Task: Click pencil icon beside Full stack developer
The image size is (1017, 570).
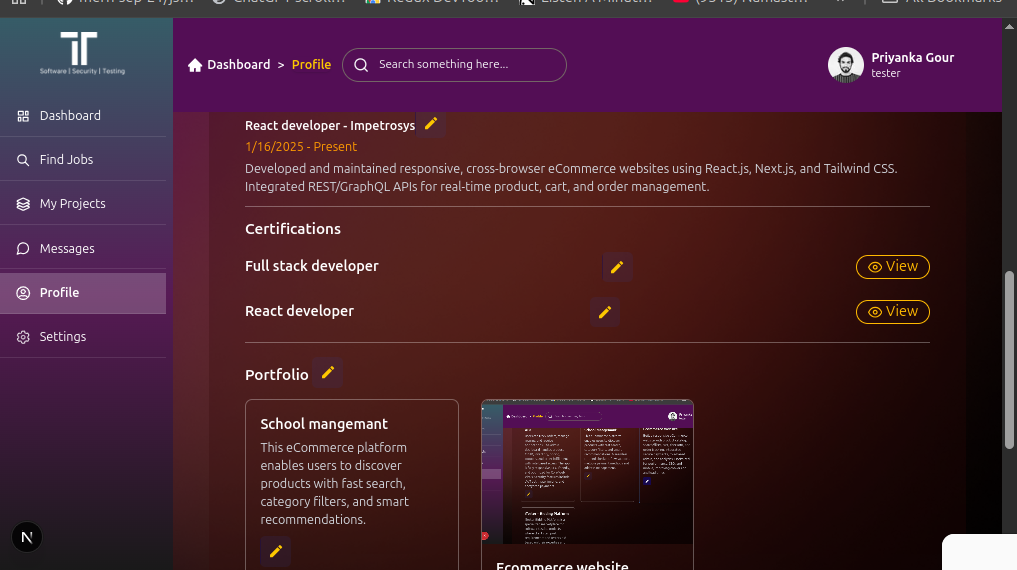Action: tap(617, 267)
